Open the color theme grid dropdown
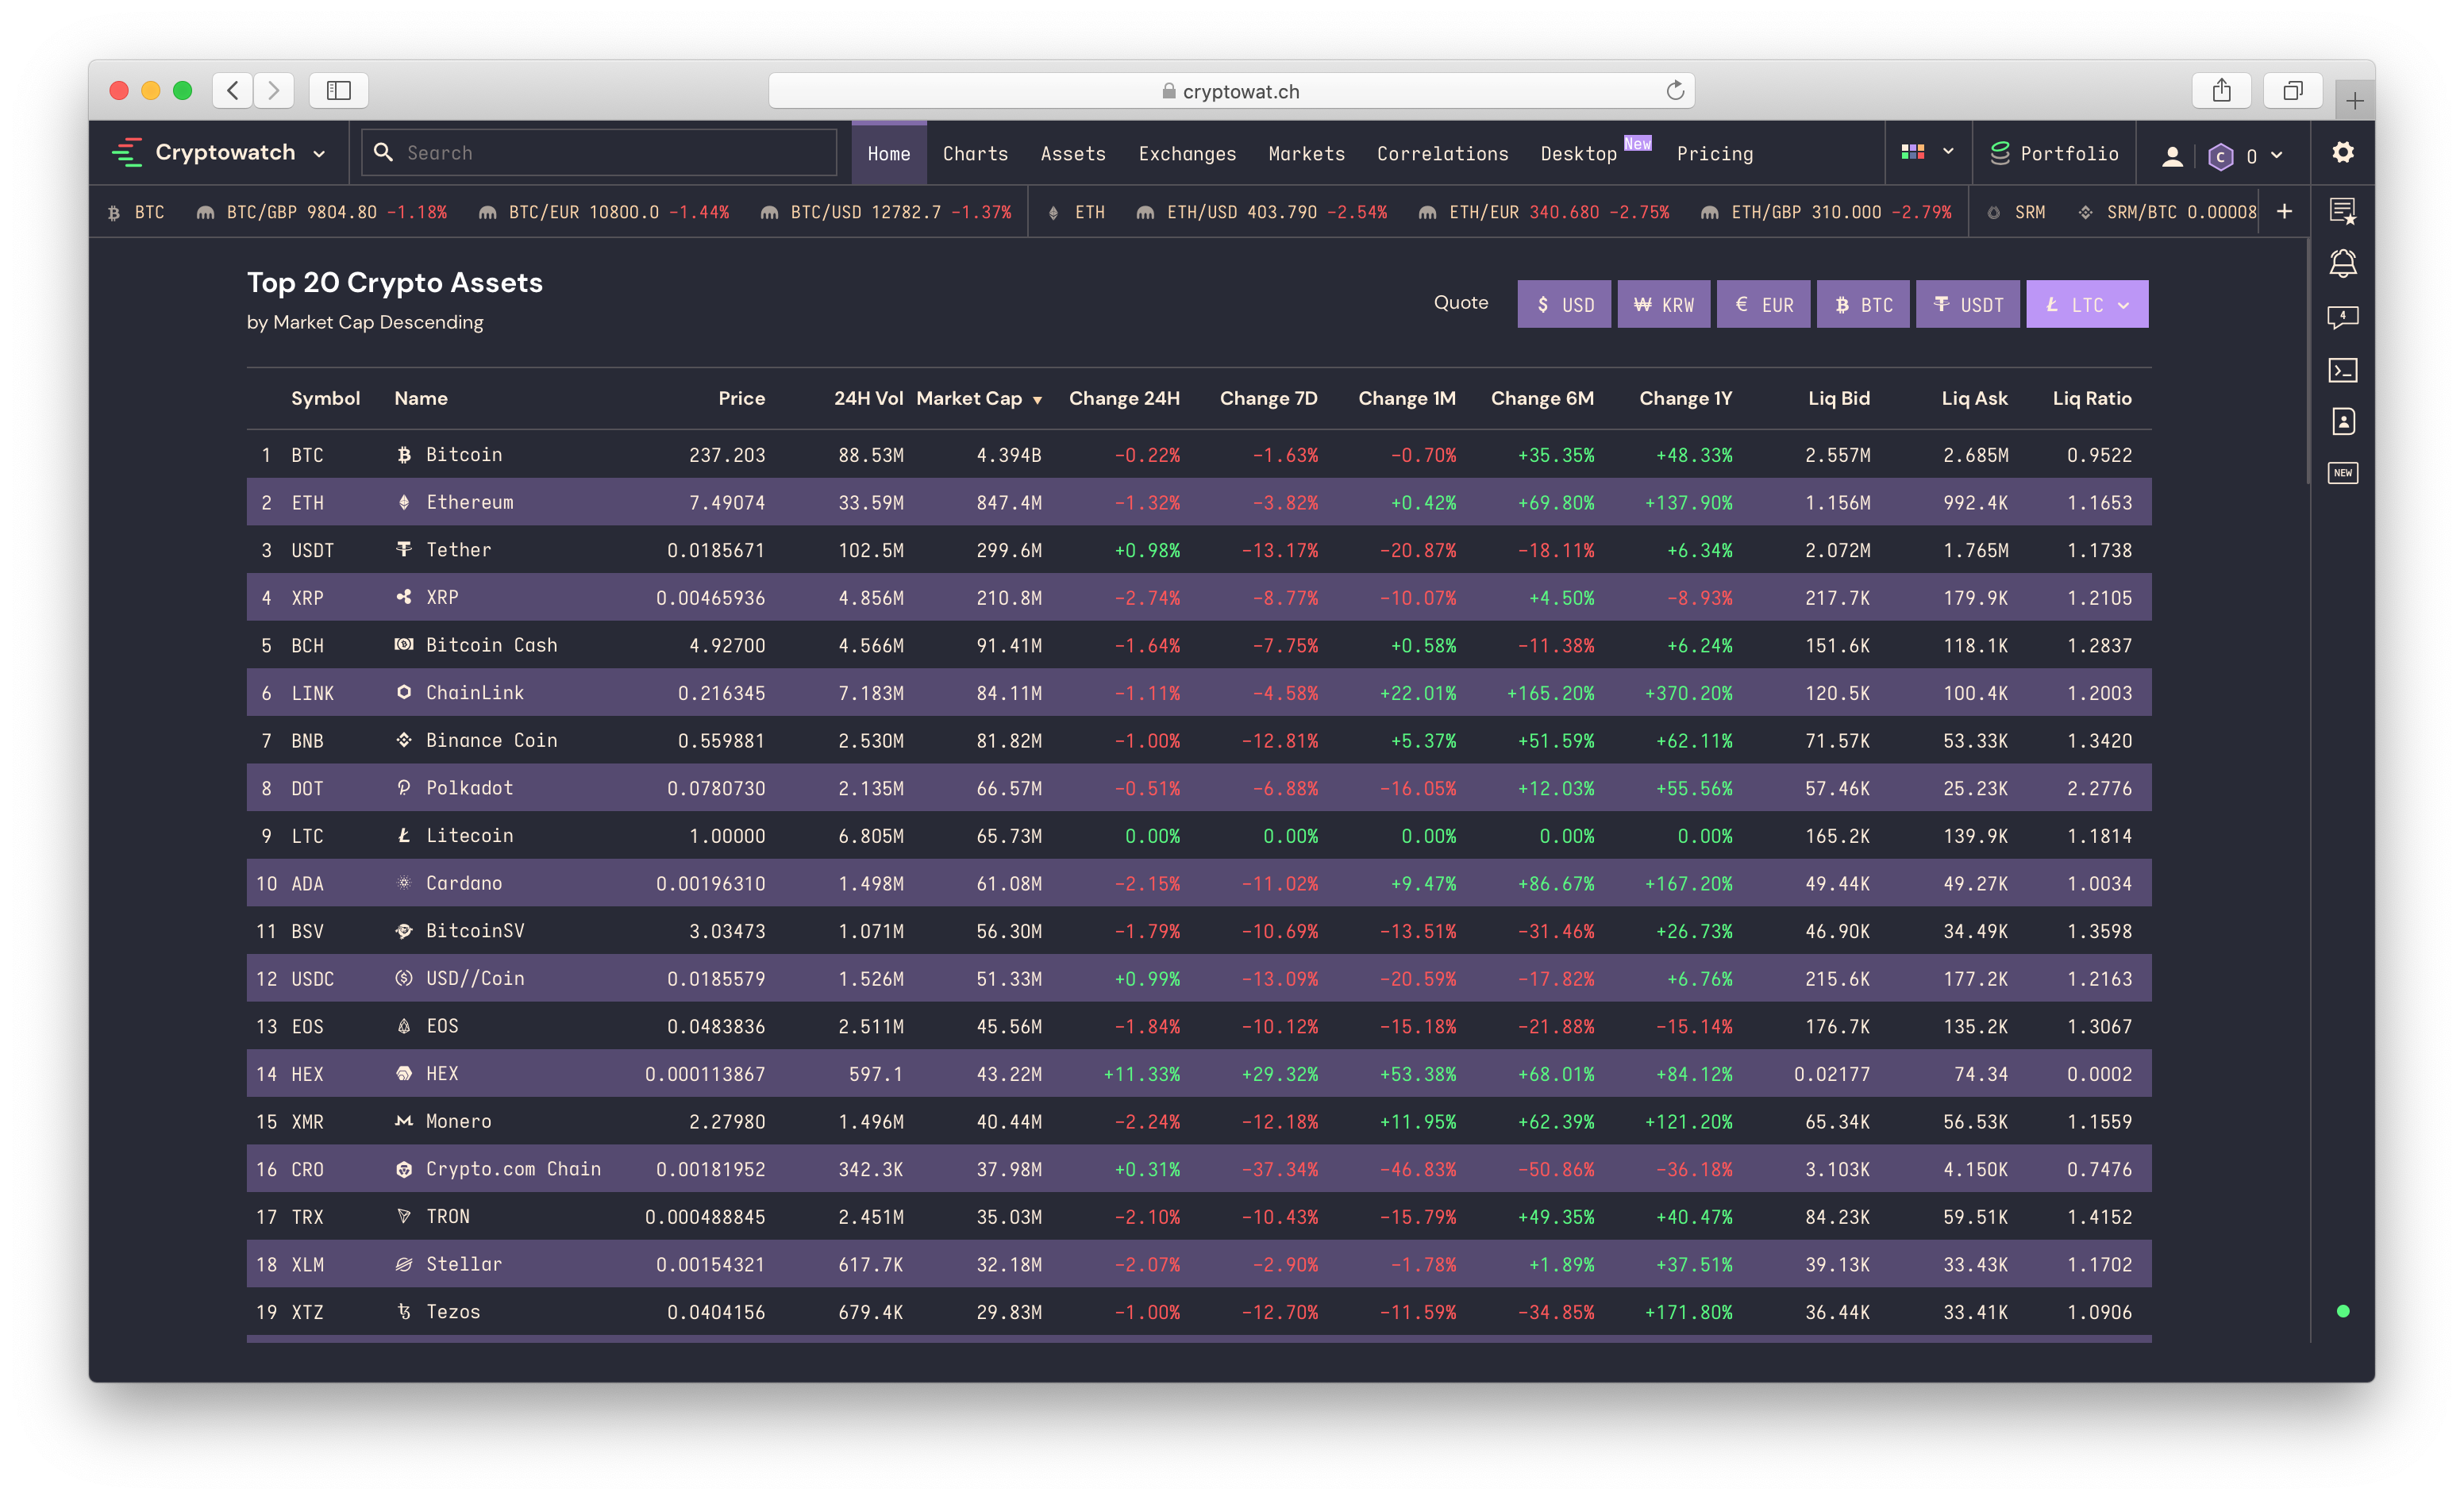 [1926, 152]
